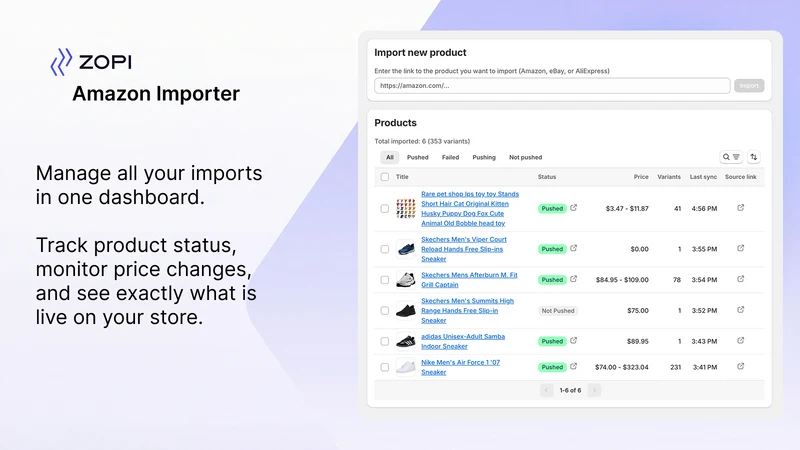
Task: Check the Nike Air Force 1 row
Action: click(385, 367)
